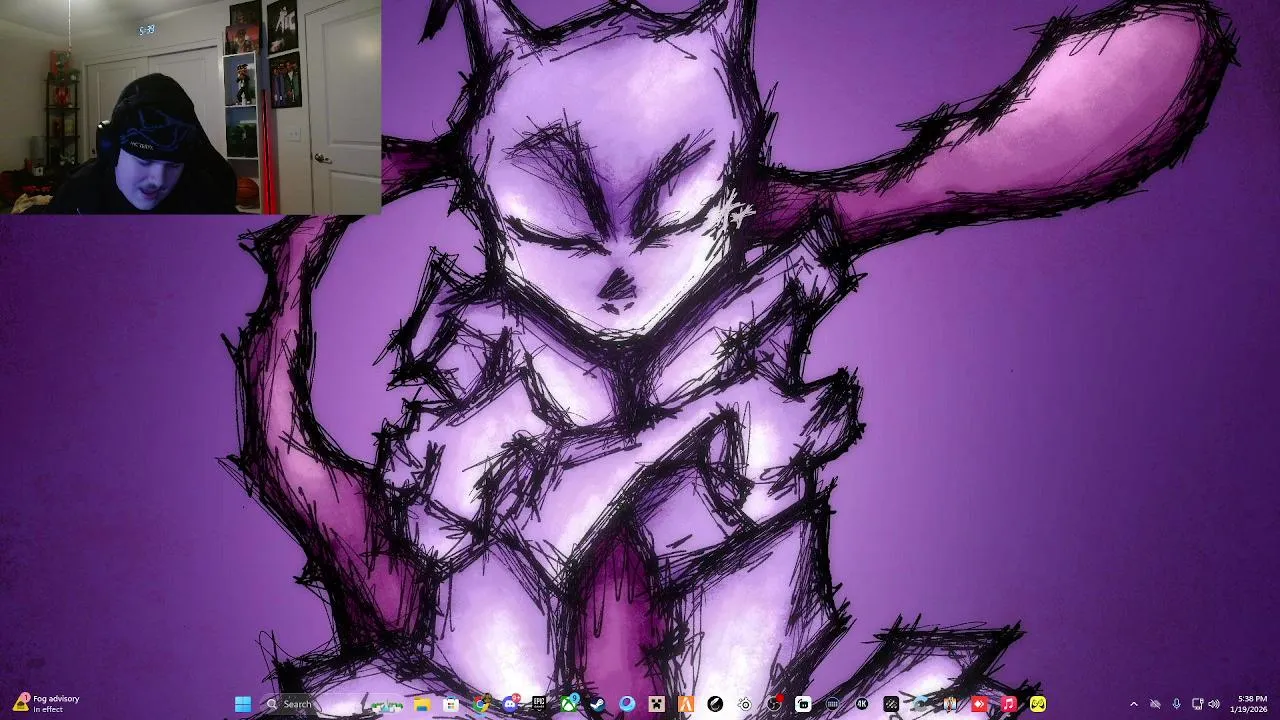1280x720 pixels.
Task: Click the microphone icon in the system tray
Action: [1176, 704]
